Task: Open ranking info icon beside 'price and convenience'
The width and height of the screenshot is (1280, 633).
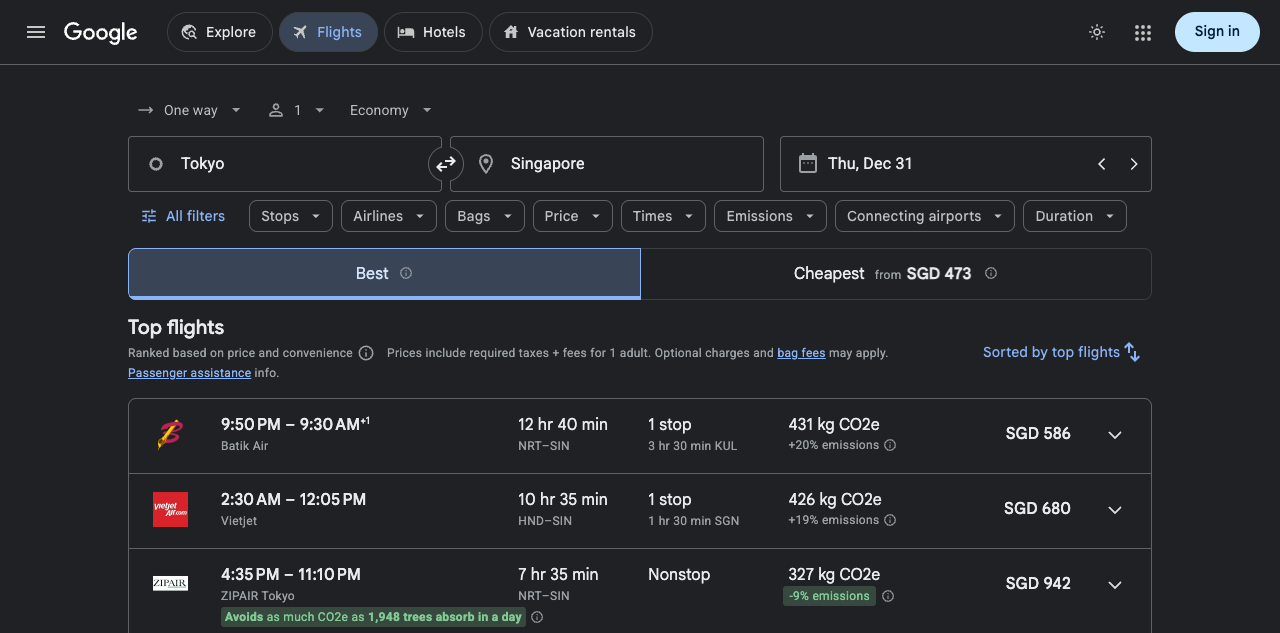Action: pos(366,353)
